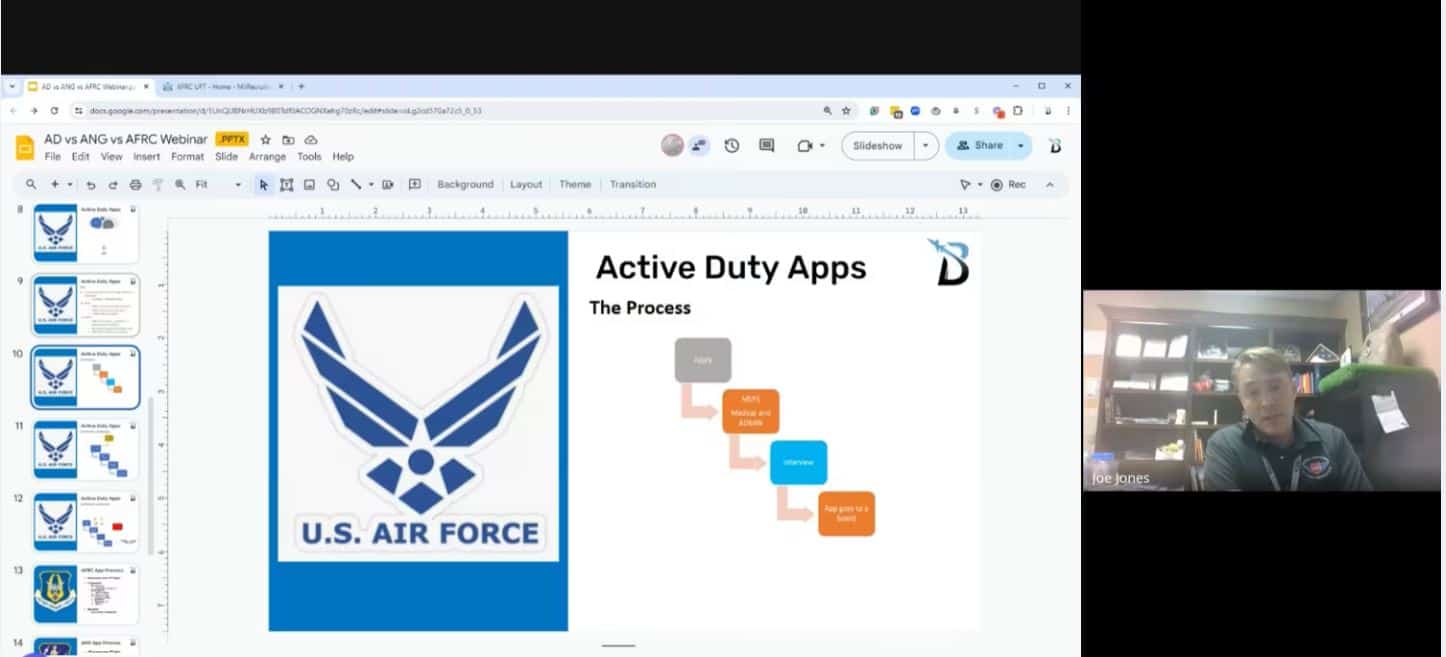Open the Tools menu
The height and width of the screenshot is (657, 1446).
pyautogui.click(x=308, y=157)
